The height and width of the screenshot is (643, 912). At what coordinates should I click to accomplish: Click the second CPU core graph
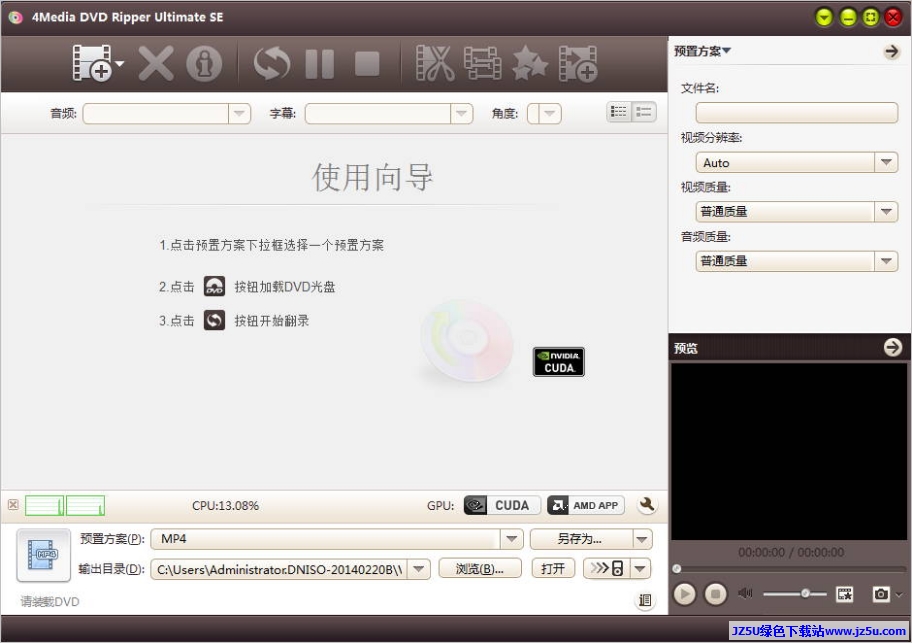86,506
